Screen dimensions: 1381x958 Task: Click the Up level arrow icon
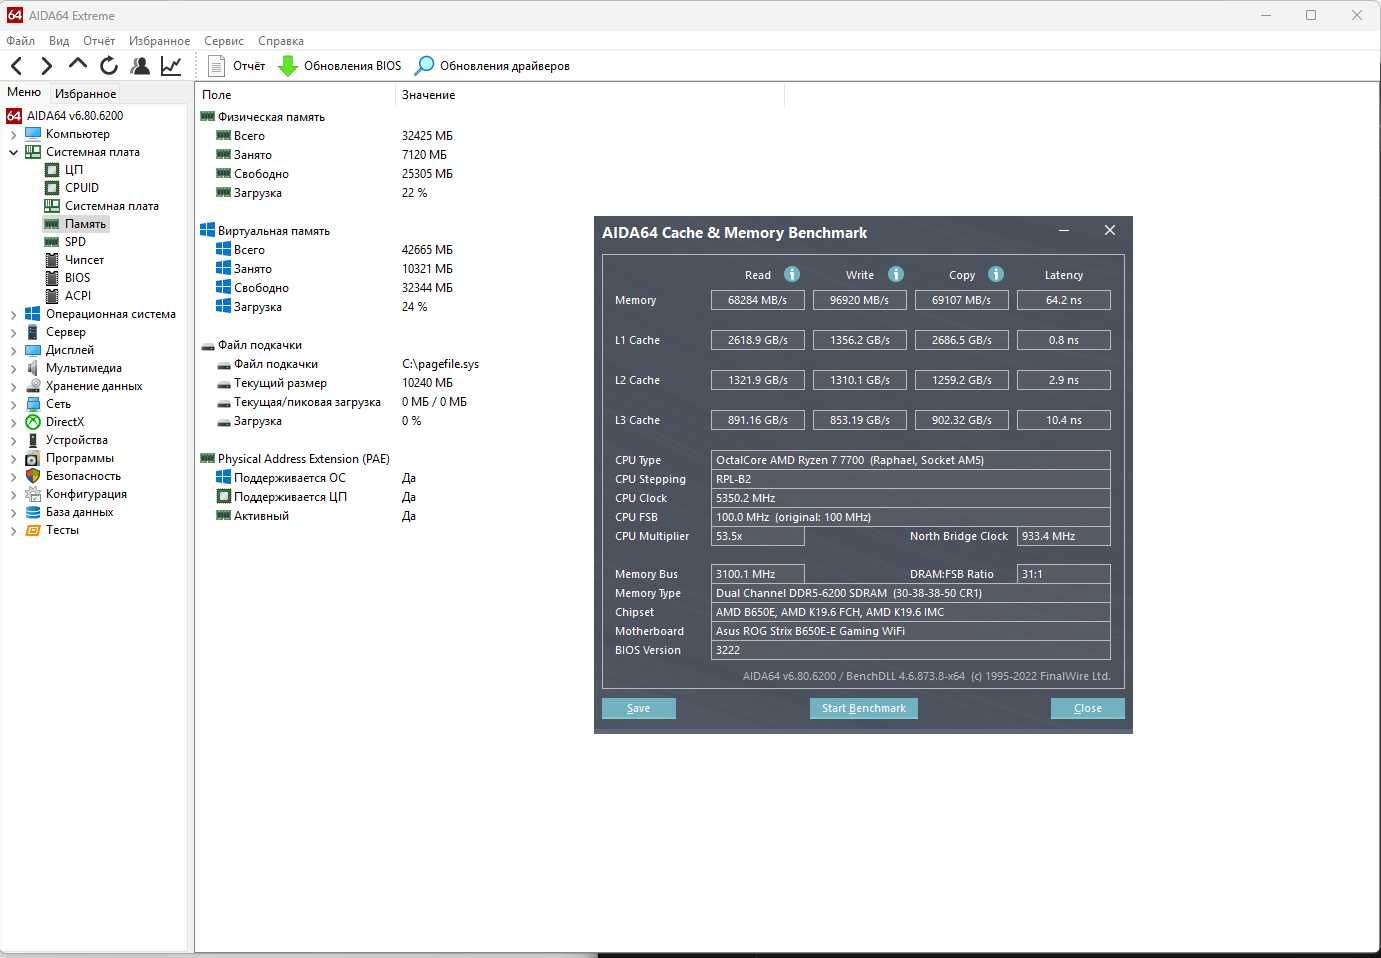78,65
